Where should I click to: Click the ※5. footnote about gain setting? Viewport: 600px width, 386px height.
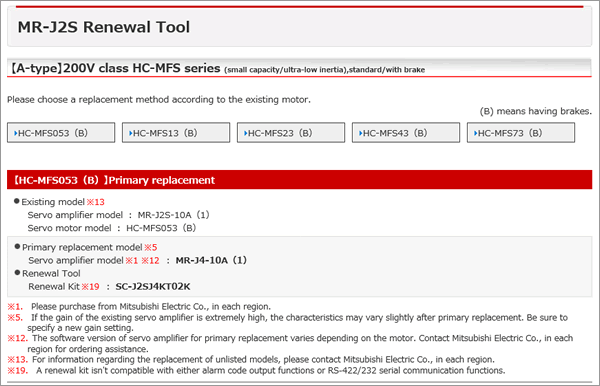(288, 322)
